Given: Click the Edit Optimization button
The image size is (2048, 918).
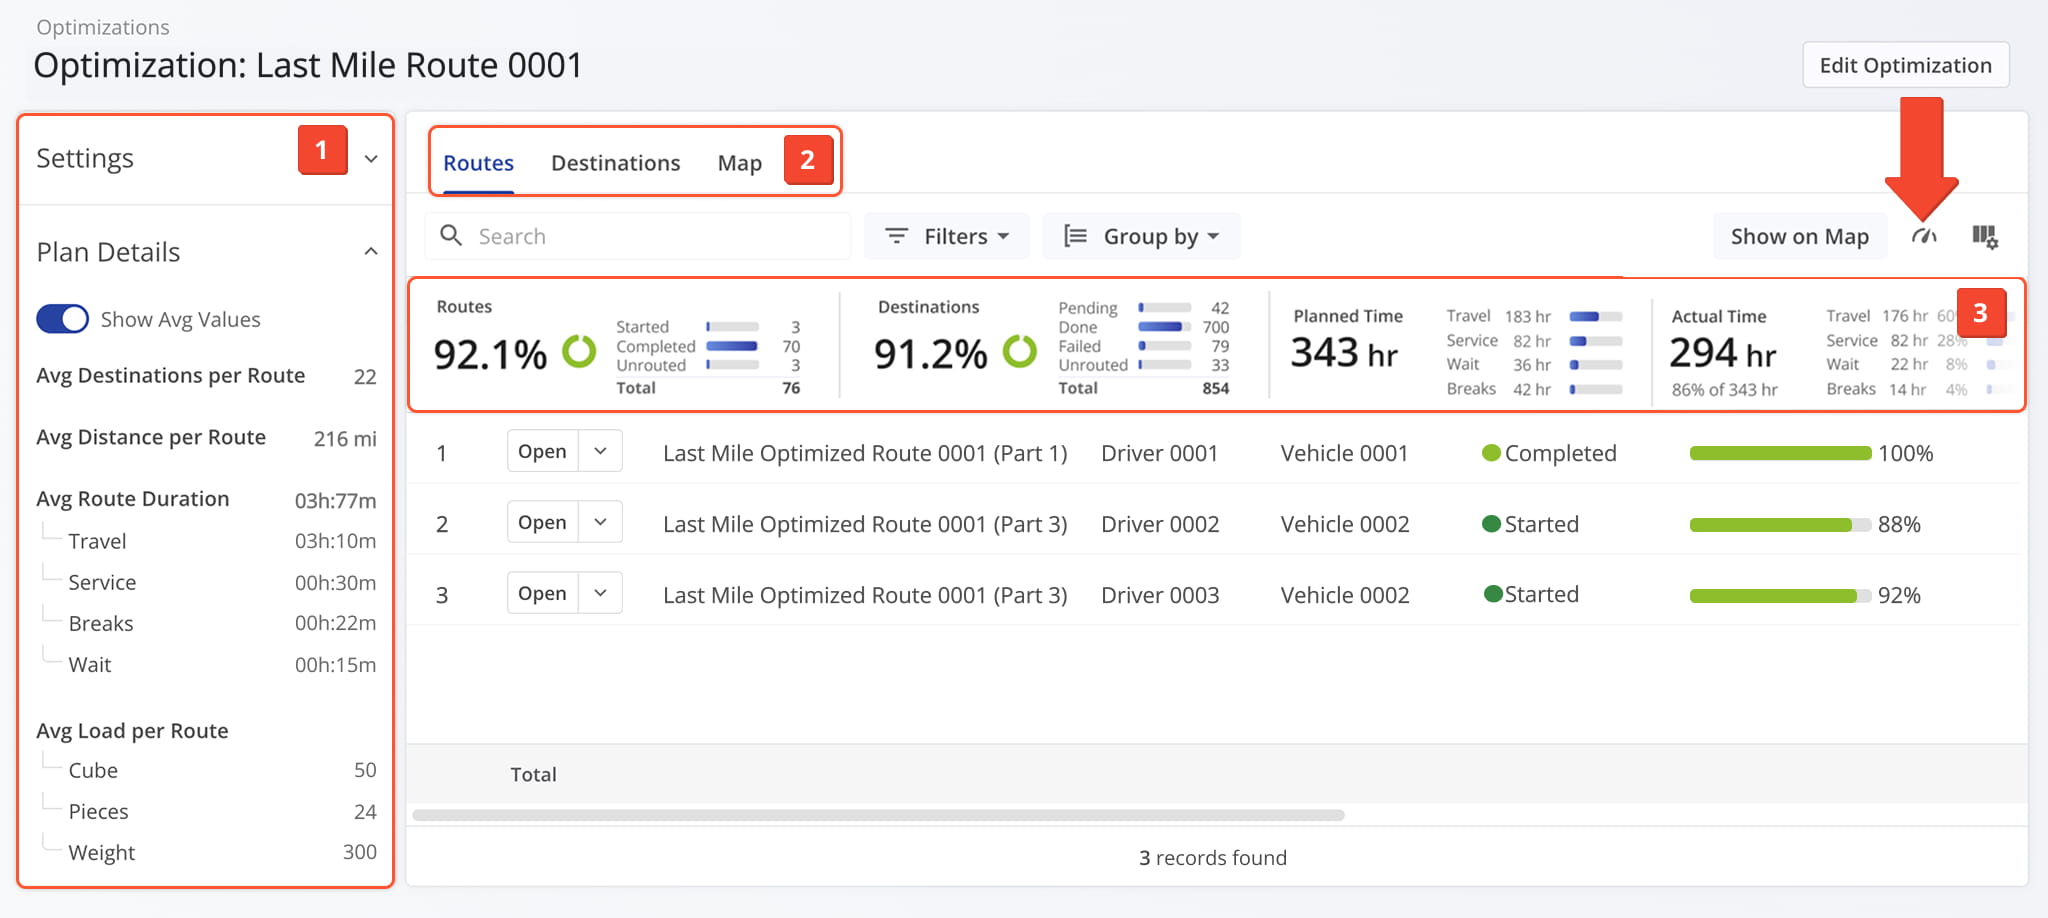Looking at the screenshot, I should coord(1905,65).
